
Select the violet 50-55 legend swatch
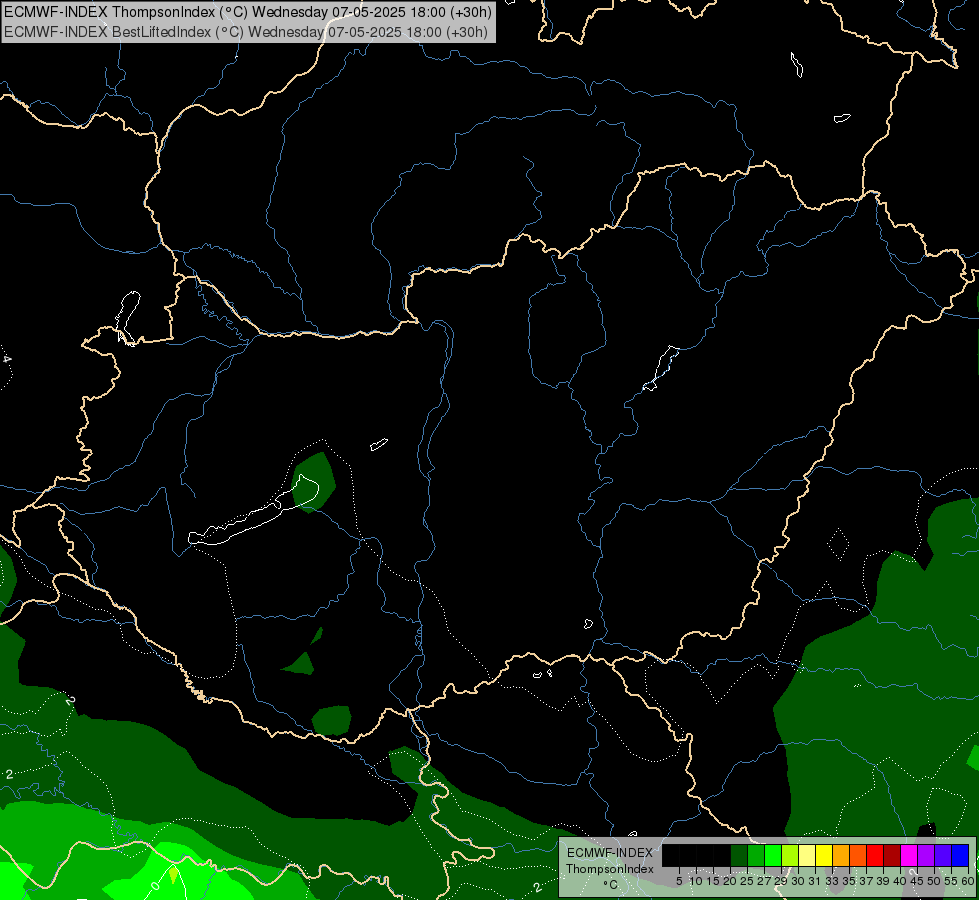click(943, 855)
